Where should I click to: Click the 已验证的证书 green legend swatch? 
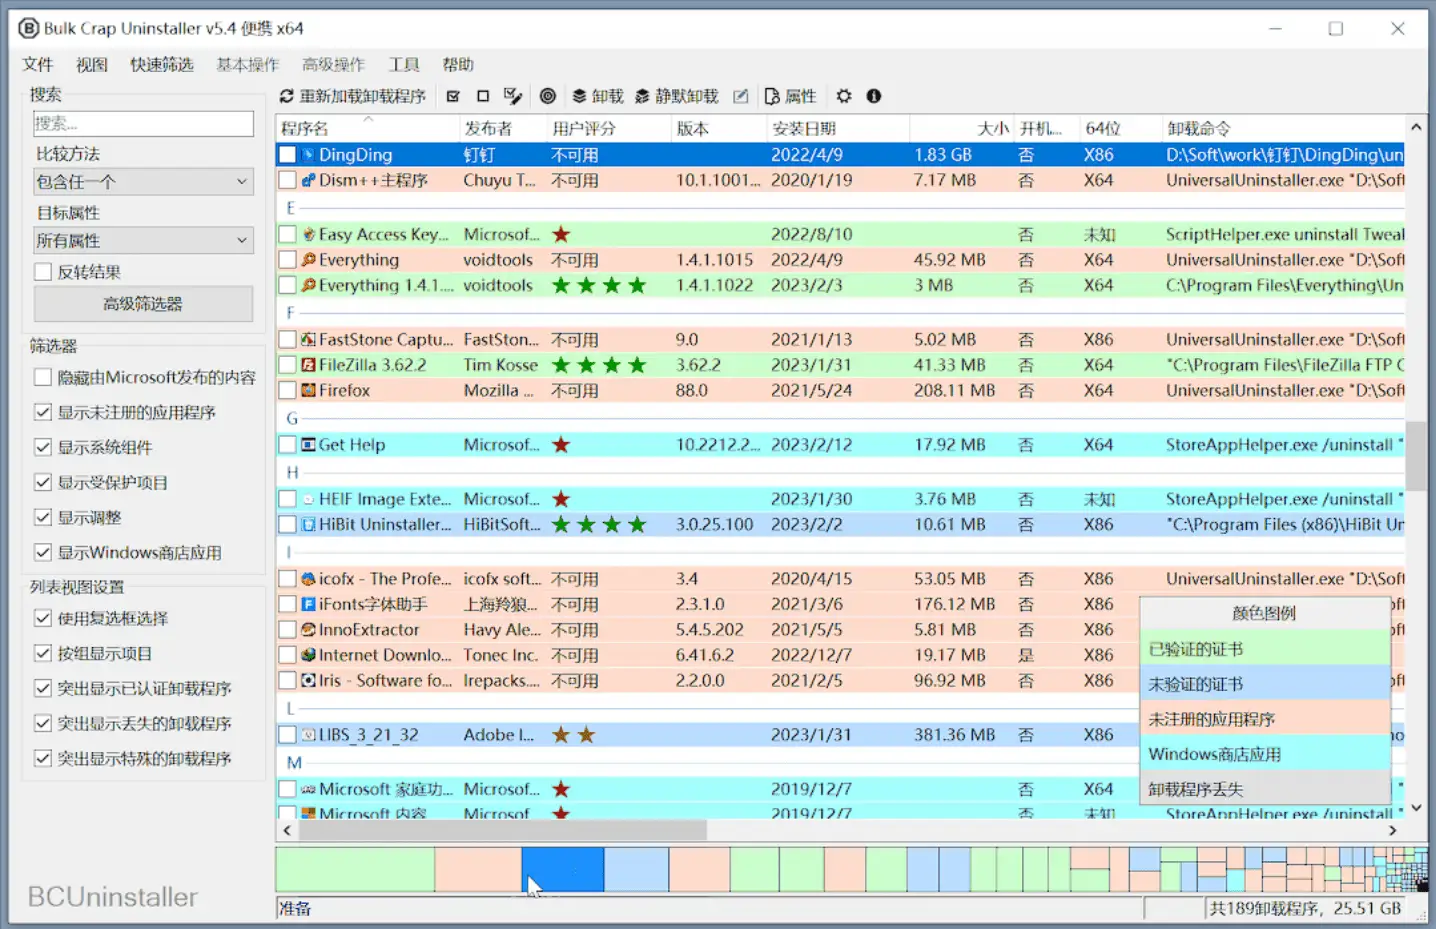pyautogui.click(x=1265, y=649)
